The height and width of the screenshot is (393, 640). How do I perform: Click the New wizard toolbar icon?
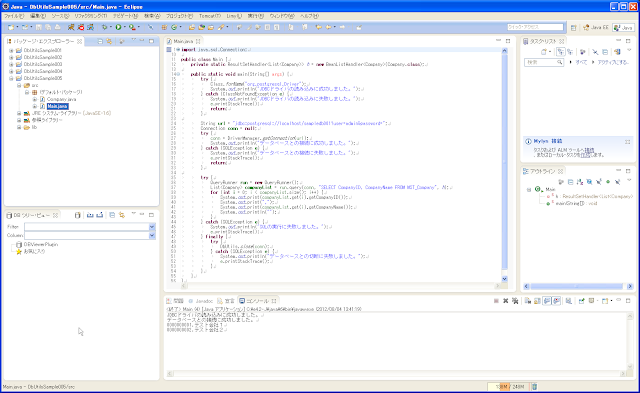(x=11, y=27)
